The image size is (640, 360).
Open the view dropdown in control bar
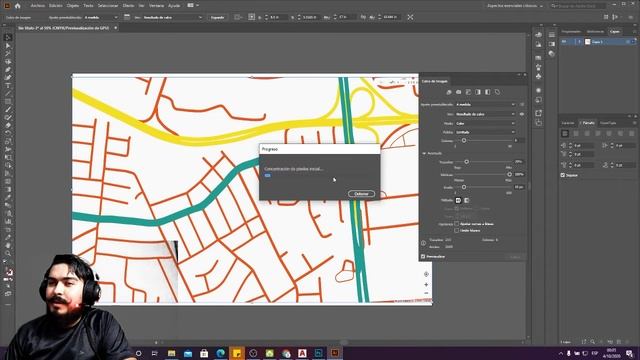click(173, 18)
